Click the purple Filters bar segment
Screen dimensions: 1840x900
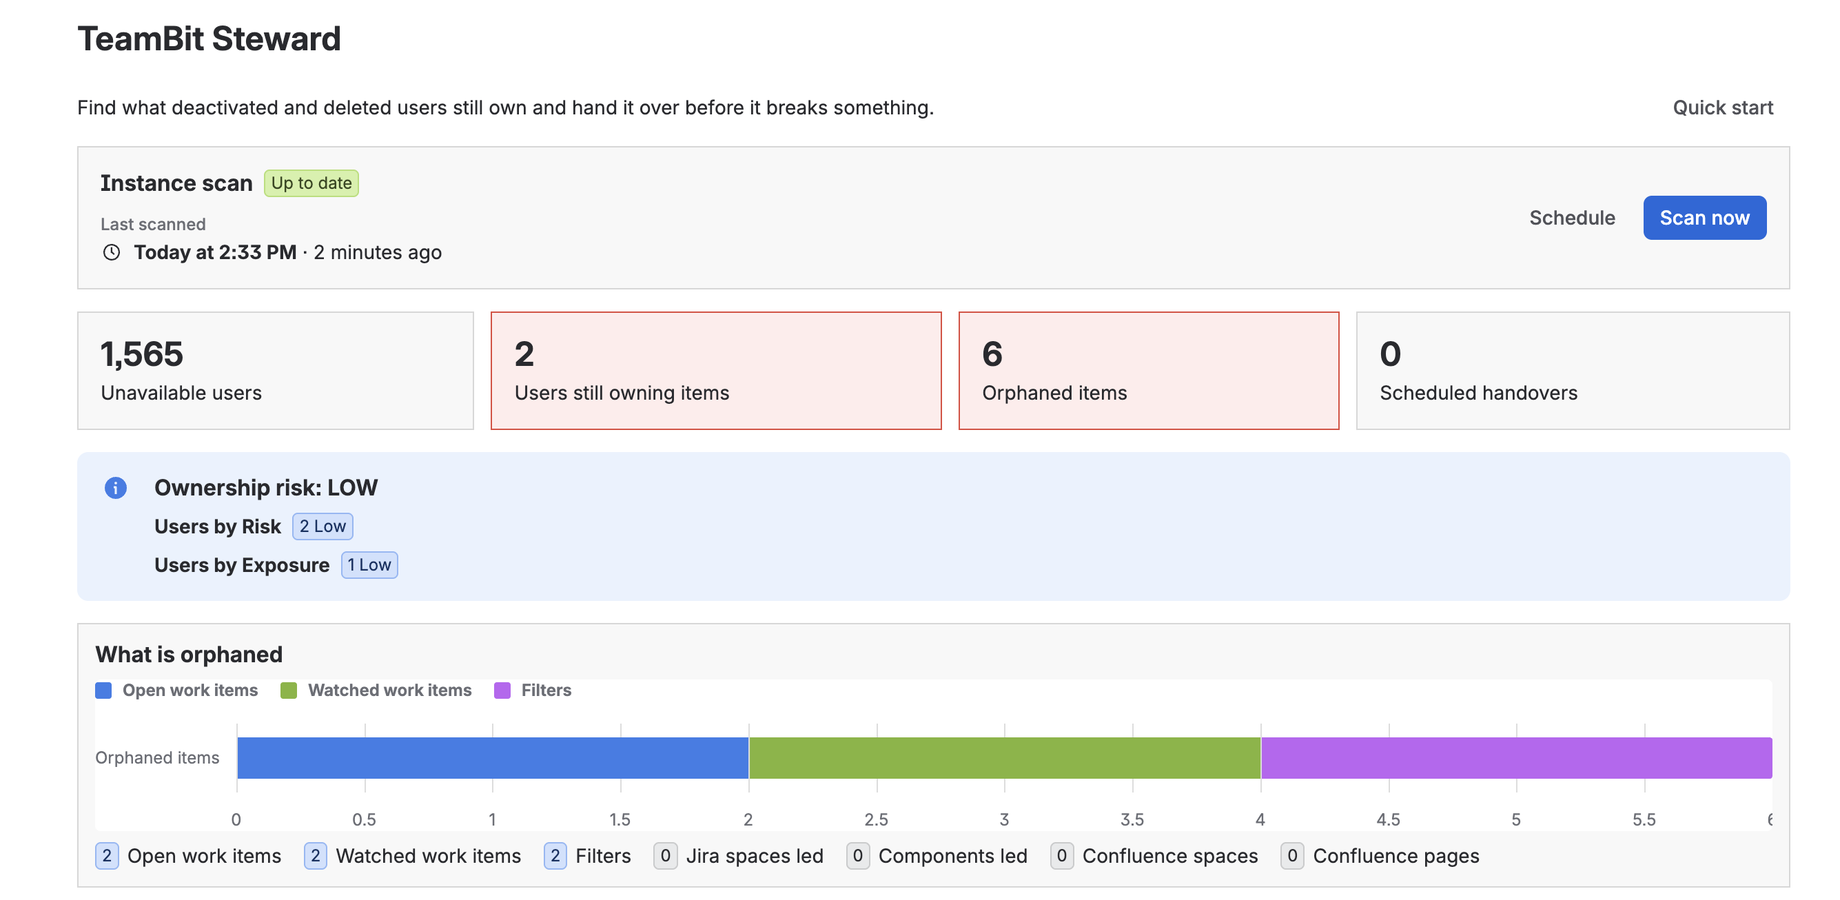pyautogui.click(x=1516, y=758)
